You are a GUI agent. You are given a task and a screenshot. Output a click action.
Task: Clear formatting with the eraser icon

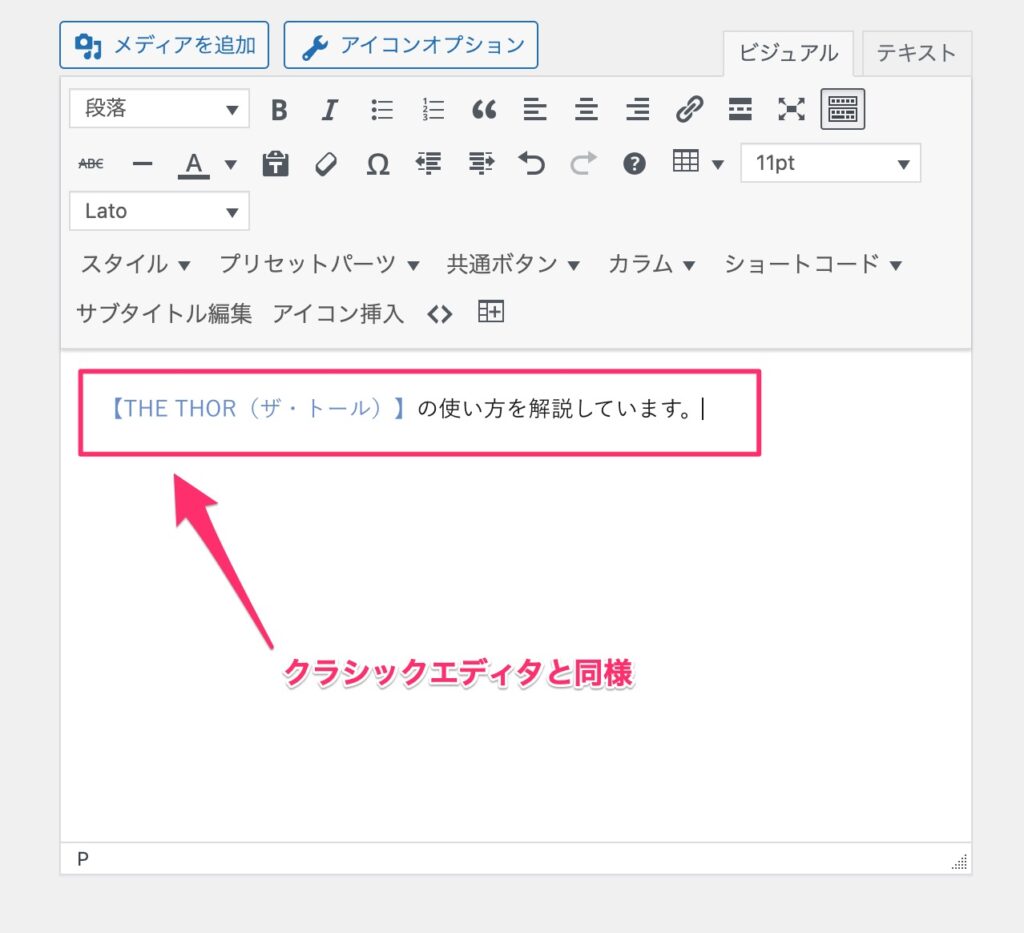pyautogui.click(x=326, y=163)
